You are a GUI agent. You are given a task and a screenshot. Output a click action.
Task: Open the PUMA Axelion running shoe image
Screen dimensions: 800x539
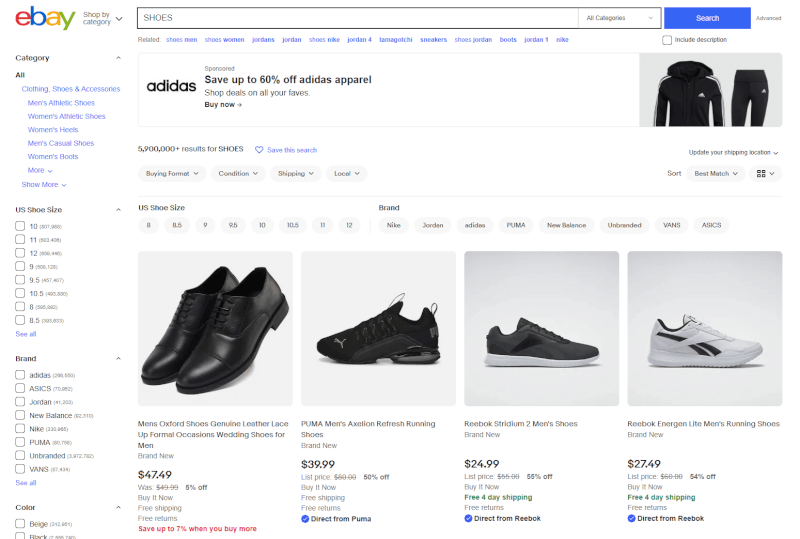pyautogui.click(x=379, y=328)
